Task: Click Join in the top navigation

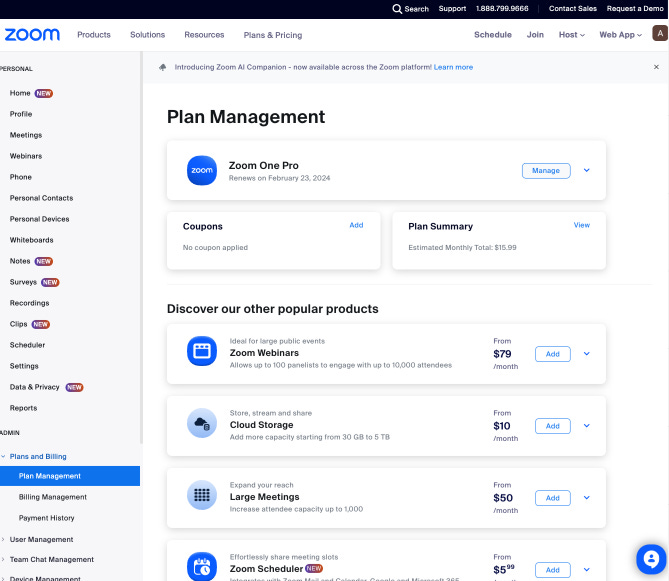Action: [x=535, y=35]
